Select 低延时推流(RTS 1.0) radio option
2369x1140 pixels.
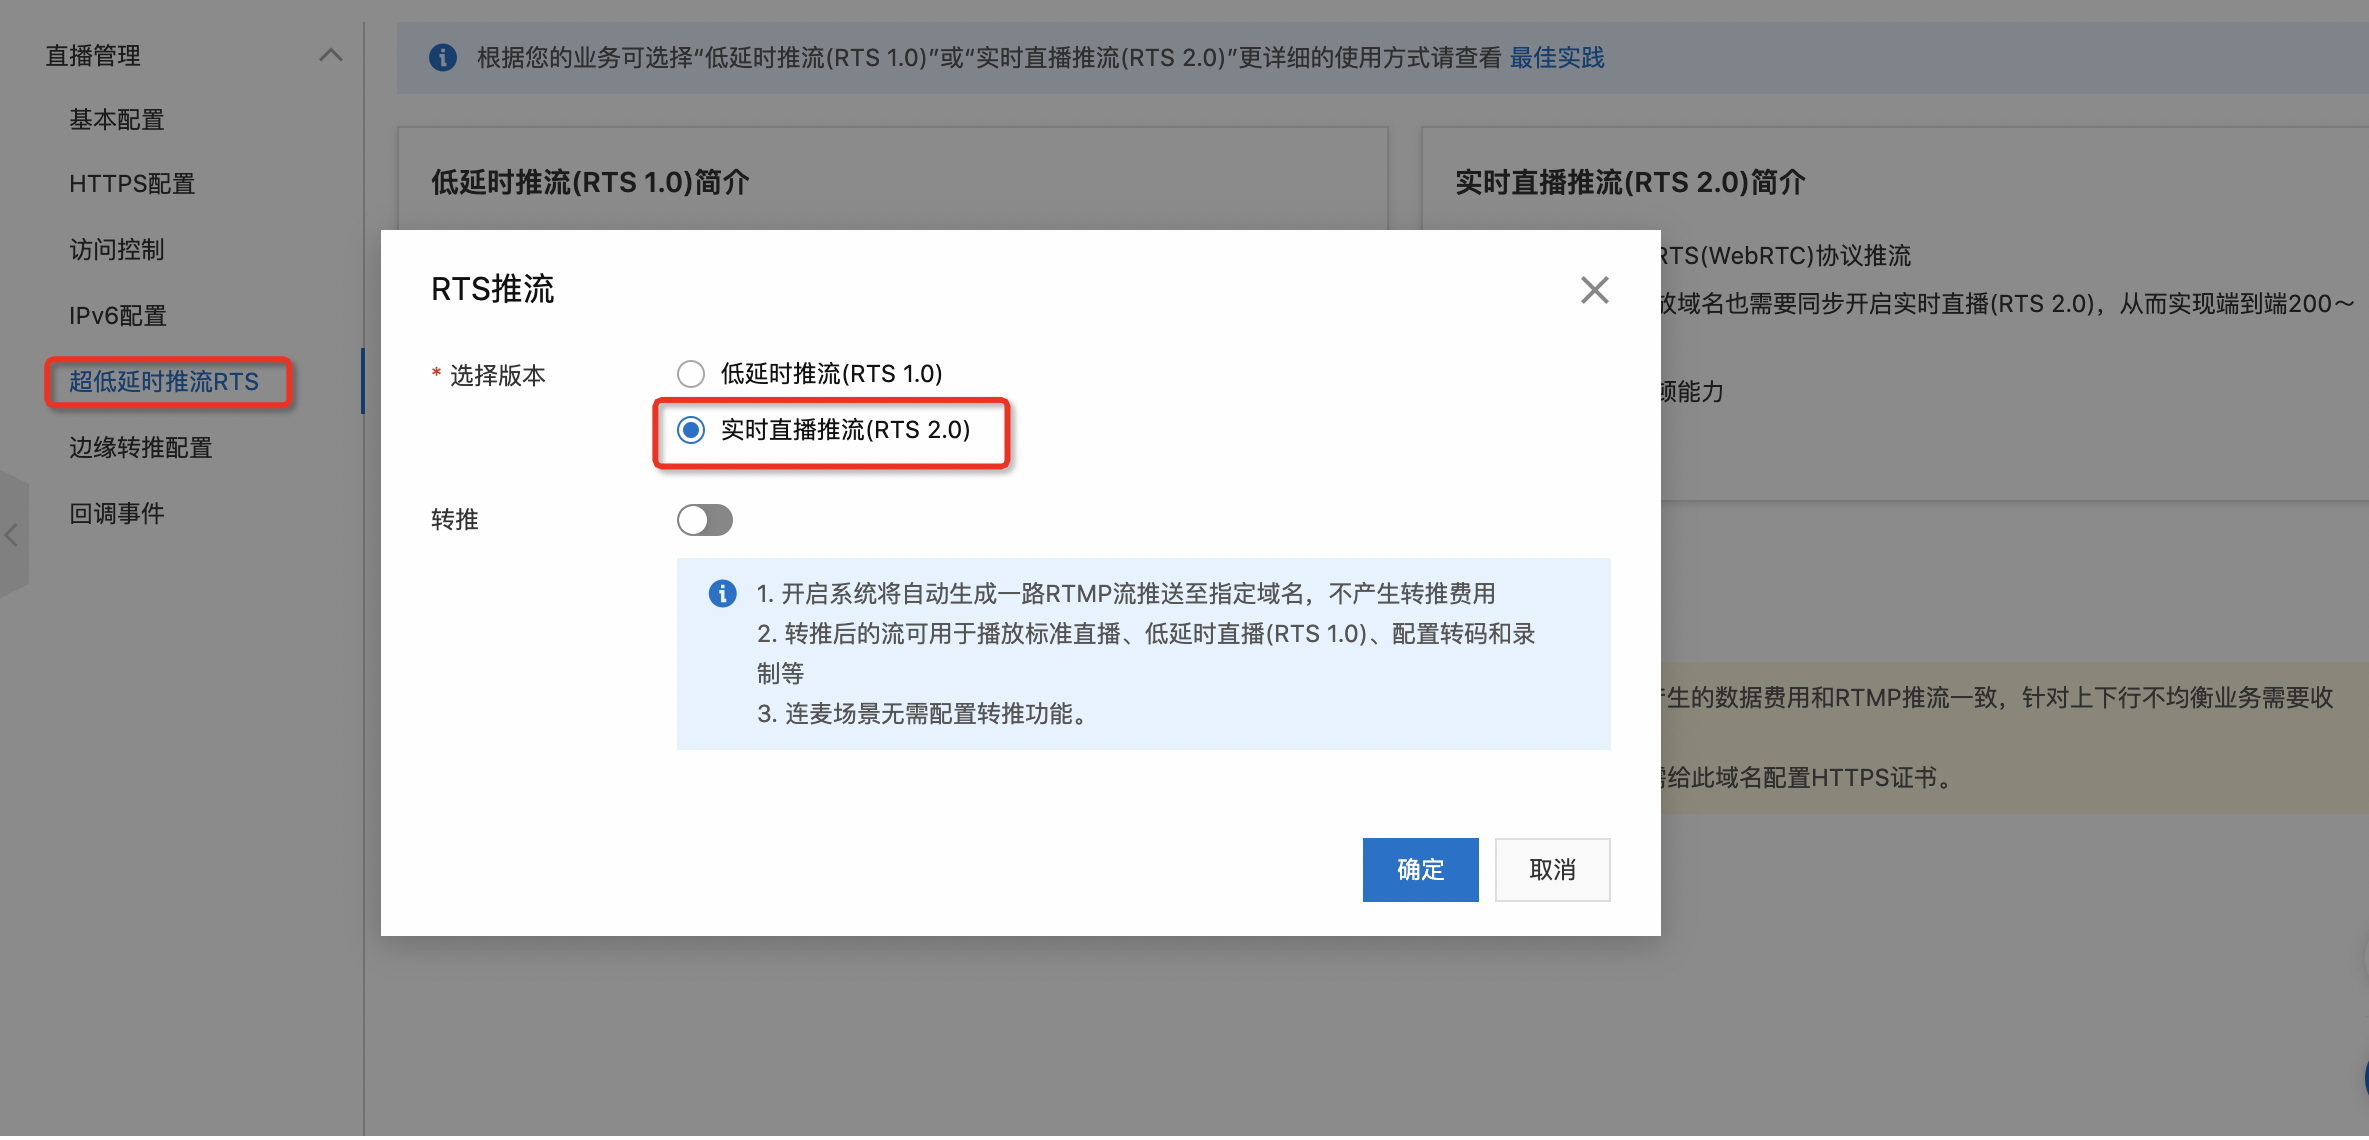tap(691, 374)
